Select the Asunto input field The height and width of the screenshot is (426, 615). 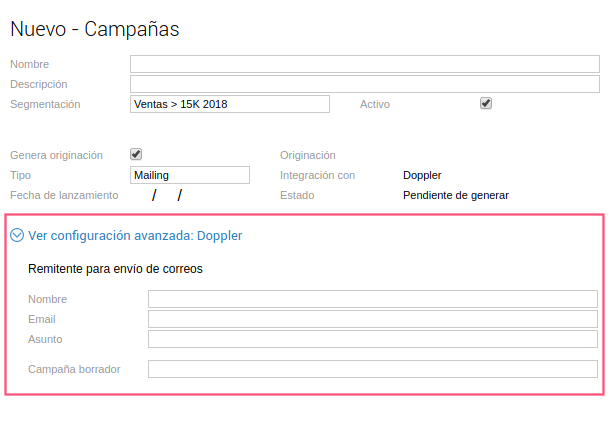pyautogui.click(x=372, y=339)
